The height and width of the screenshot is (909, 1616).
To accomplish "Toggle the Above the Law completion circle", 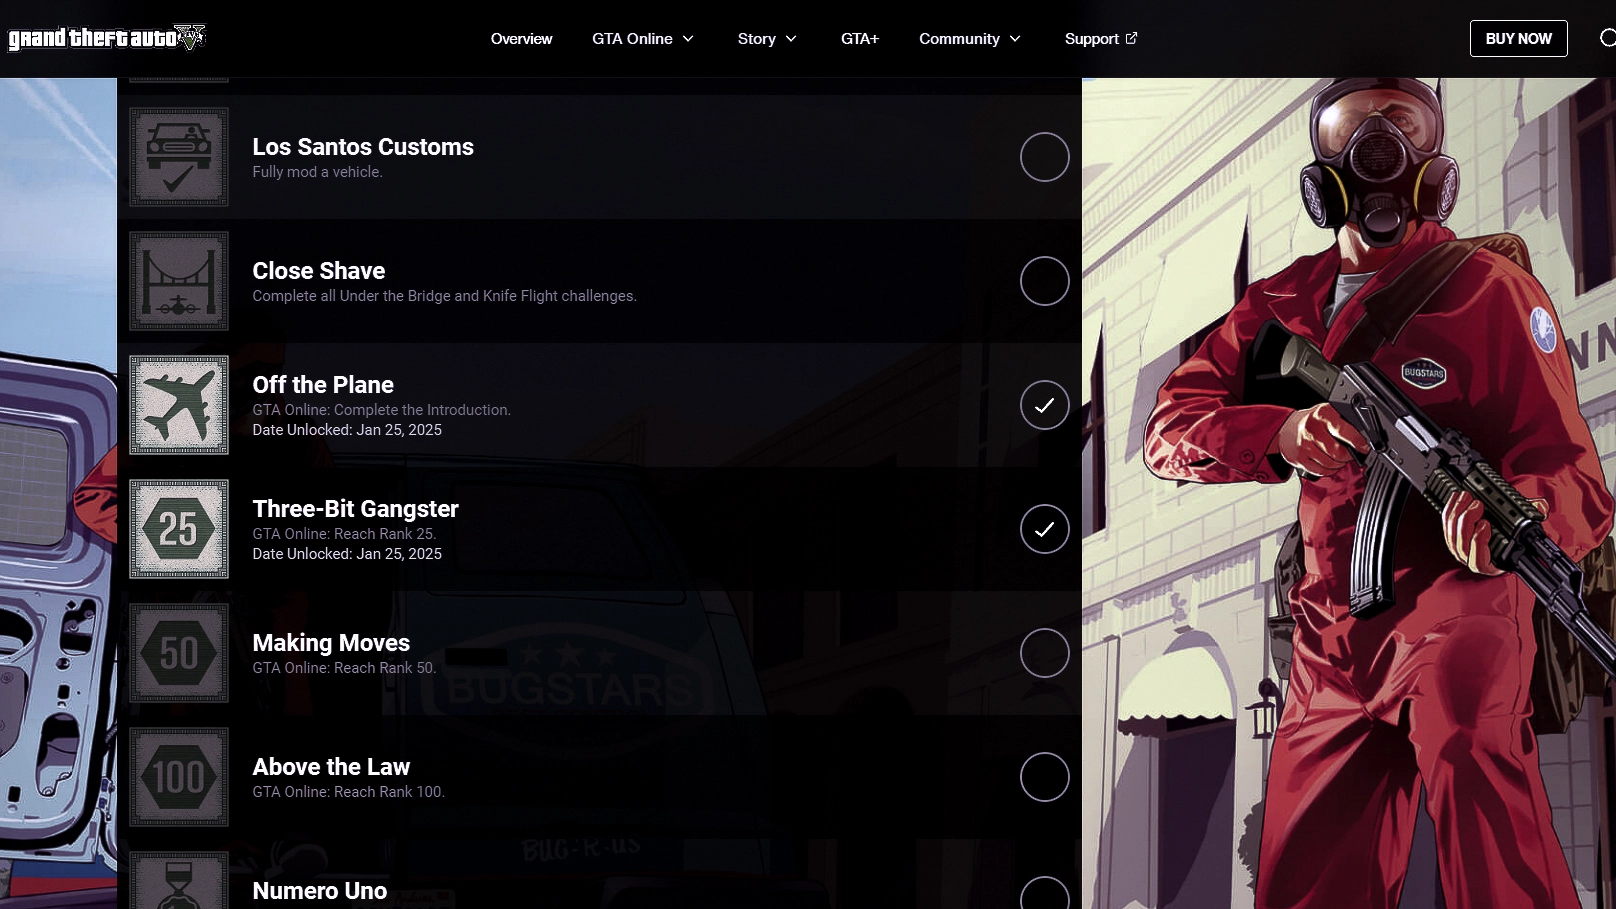I will click(1045, 777).
